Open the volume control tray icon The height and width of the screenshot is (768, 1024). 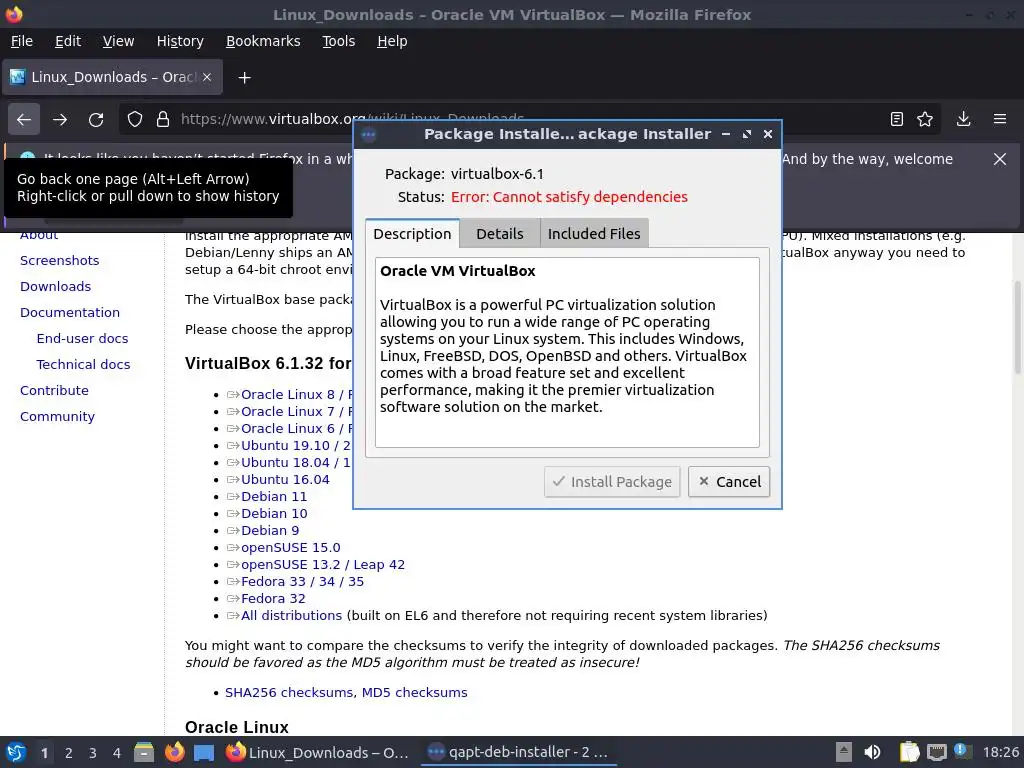(x=872, y=752)
